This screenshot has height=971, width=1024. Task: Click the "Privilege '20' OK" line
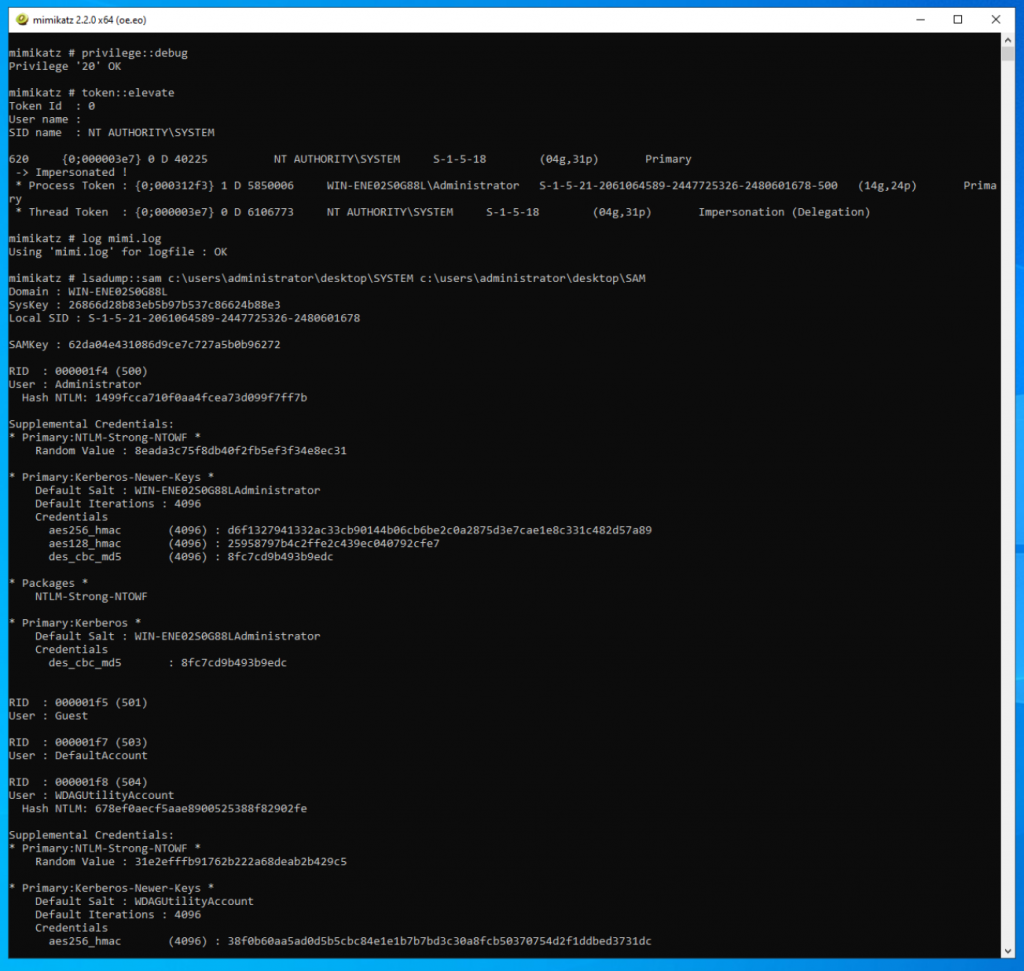(x=65, y=67)
